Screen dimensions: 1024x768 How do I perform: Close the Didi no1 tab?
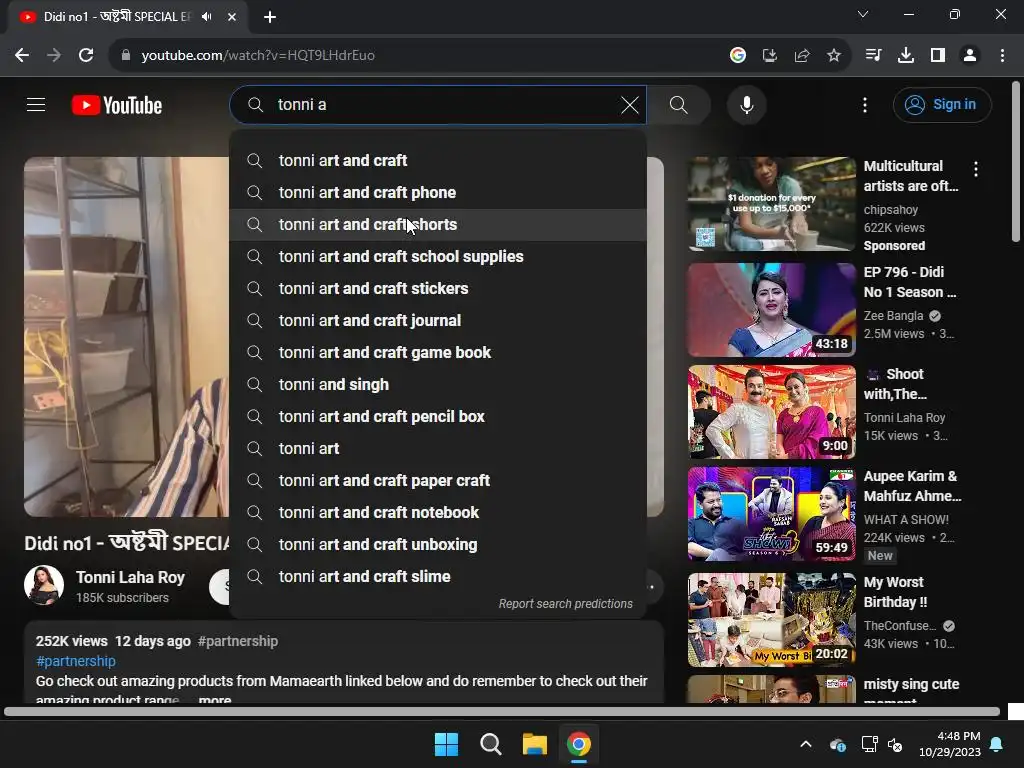pos(232,17)
